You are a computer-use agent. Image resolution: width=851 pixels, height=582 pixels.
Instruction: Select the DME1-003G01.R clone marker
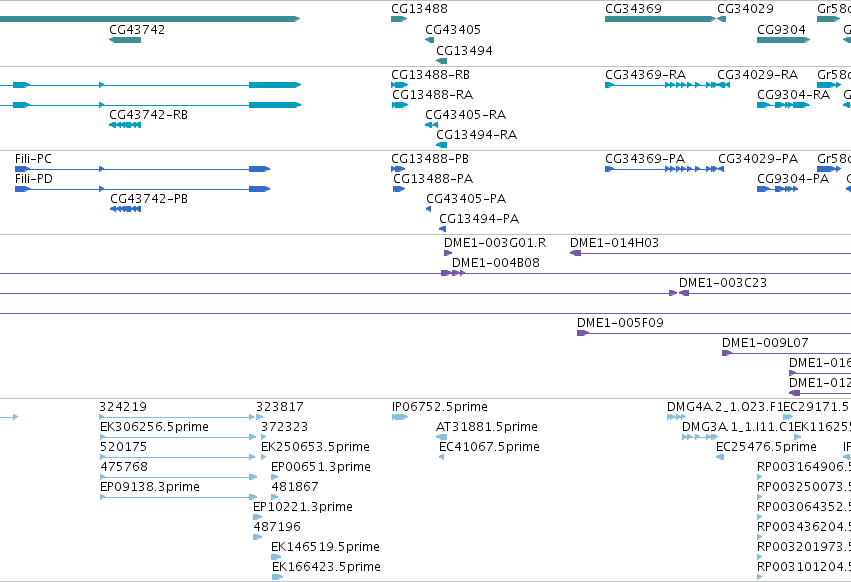(448, 253)
